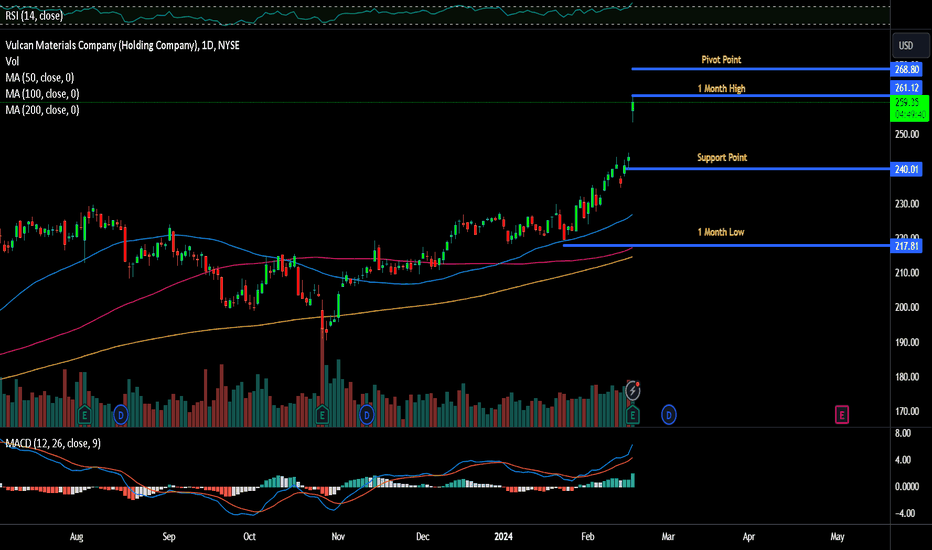
Task: Click the 2024 label on time axis
Action: click(x=503, y=536)
